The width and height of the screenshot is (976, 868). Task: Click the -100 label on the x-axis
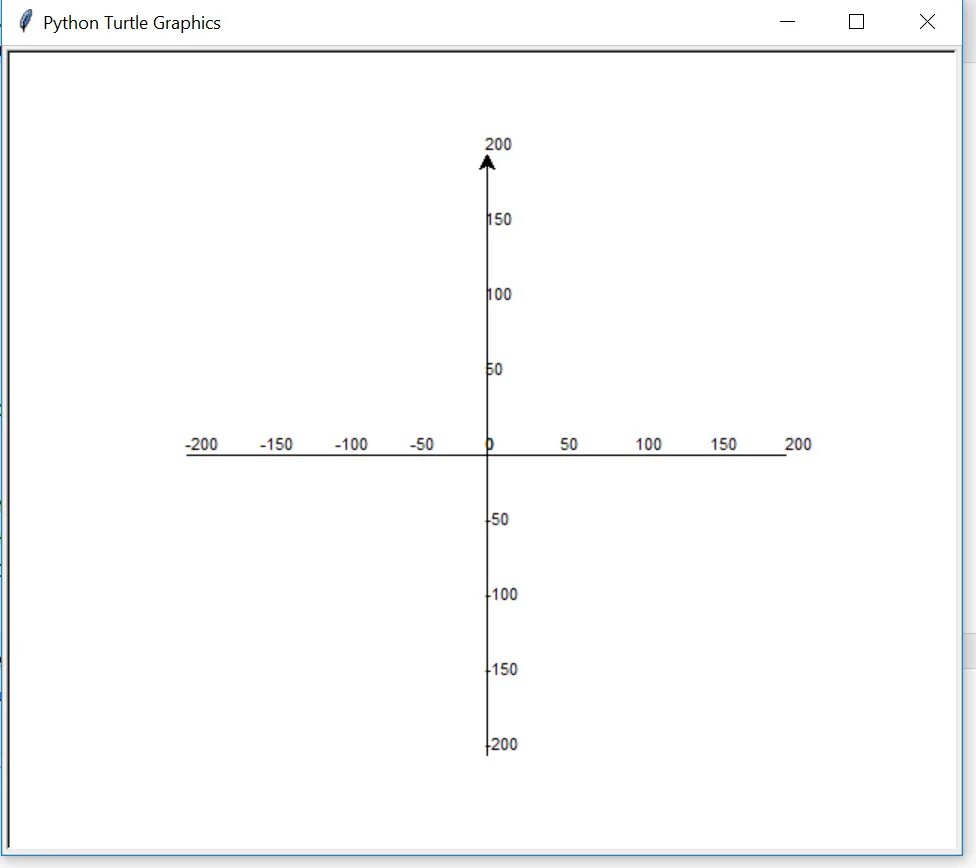tap(351, 445)
